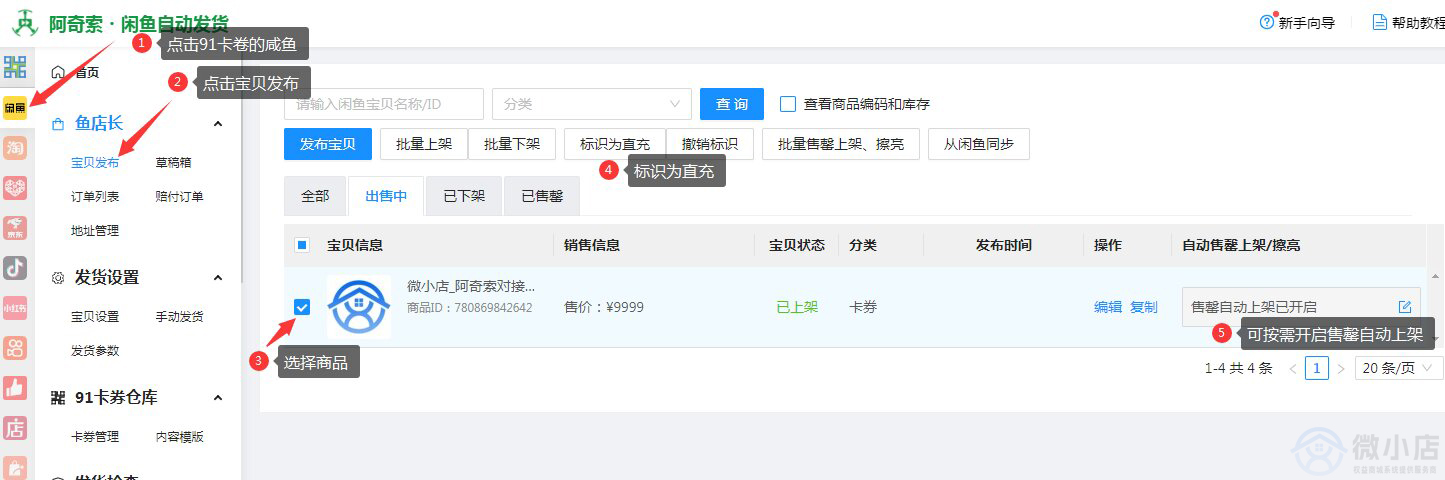Image resolution: width=1445 pixels, height=480 pixels.
Task: Open the thumbs-up sidebar icon
Action: pos(15,388)
